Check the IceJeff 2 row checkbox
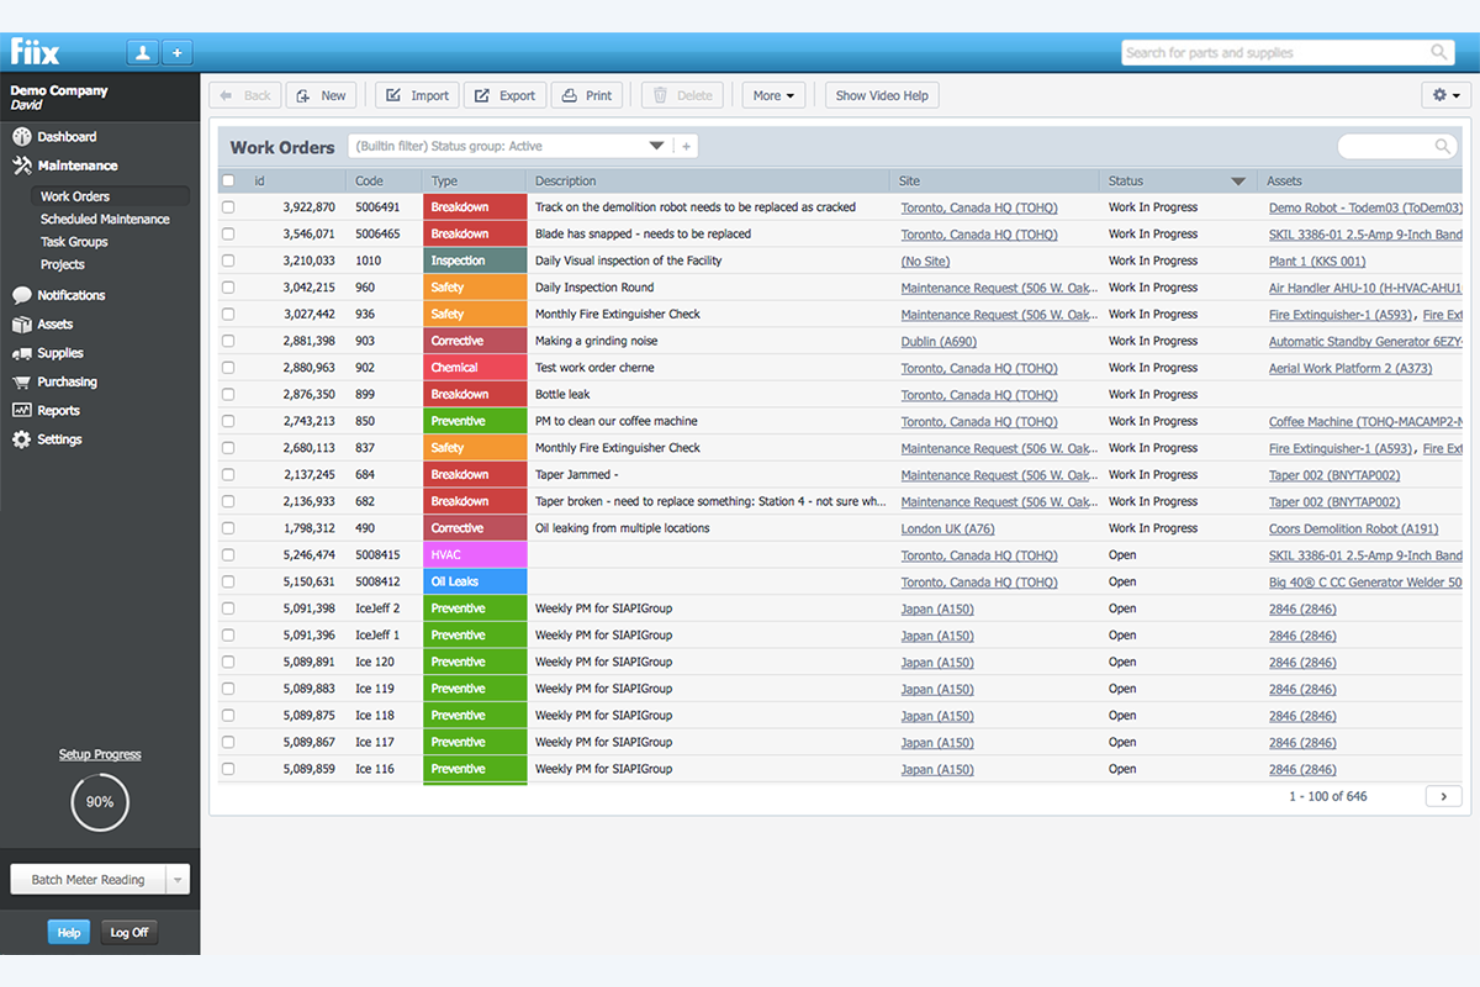The height and width of the screenshot is (987, 1480). coord(228,608)
